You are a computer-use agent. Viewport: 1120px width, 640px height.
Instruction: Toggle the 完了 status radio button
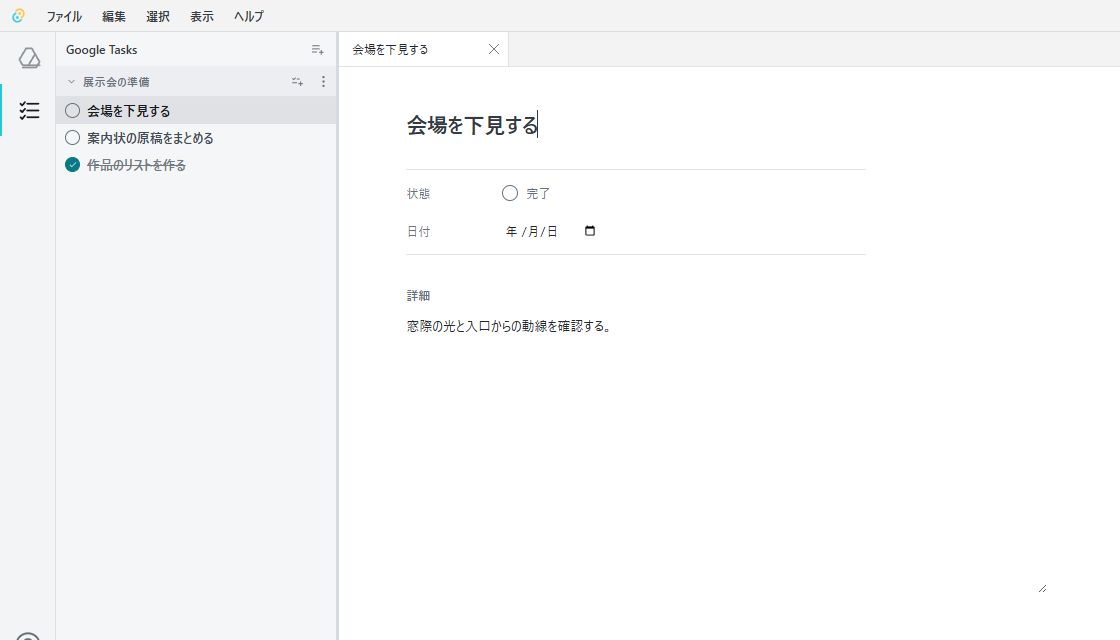(x=509, y=194)
